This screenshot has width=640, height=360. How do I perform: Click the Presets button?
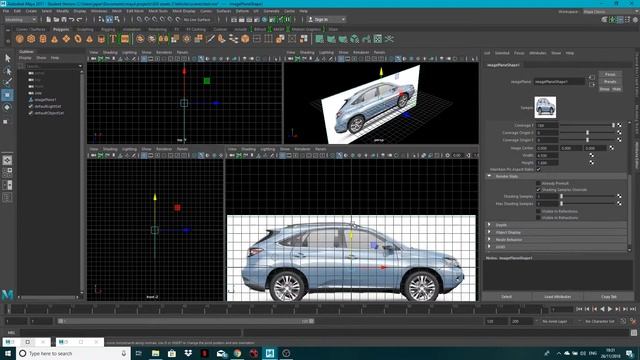tap(610, 82)
